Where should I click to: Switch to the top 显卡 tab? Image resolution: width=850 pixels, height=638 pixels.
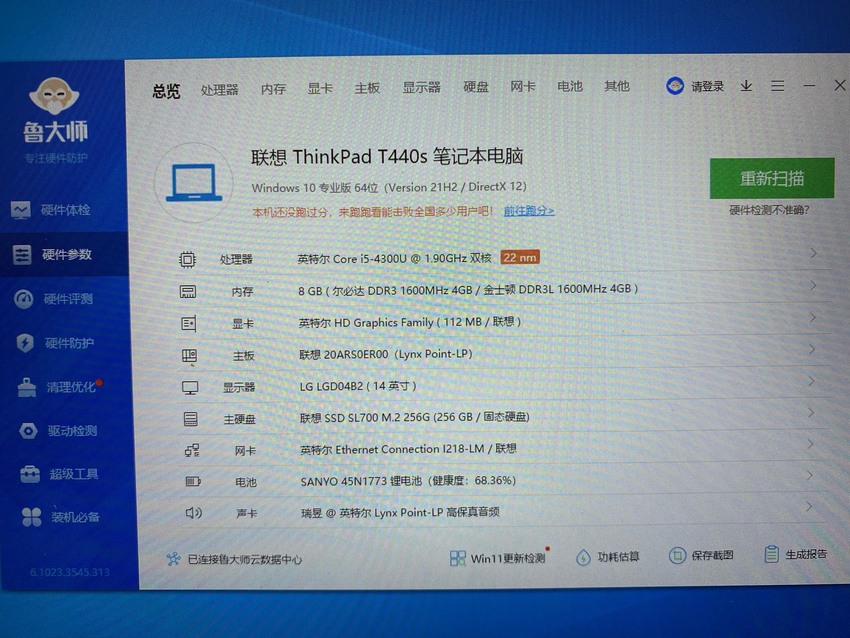[x=320, y=88]
